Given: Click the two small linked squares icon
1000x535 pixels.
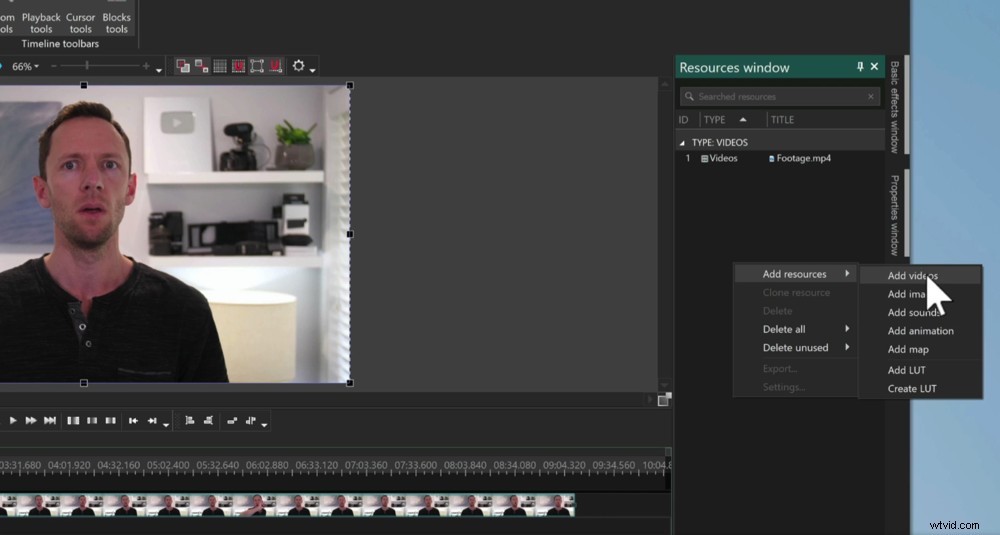Looking at the screenshot, I should [x=202, y=66].
